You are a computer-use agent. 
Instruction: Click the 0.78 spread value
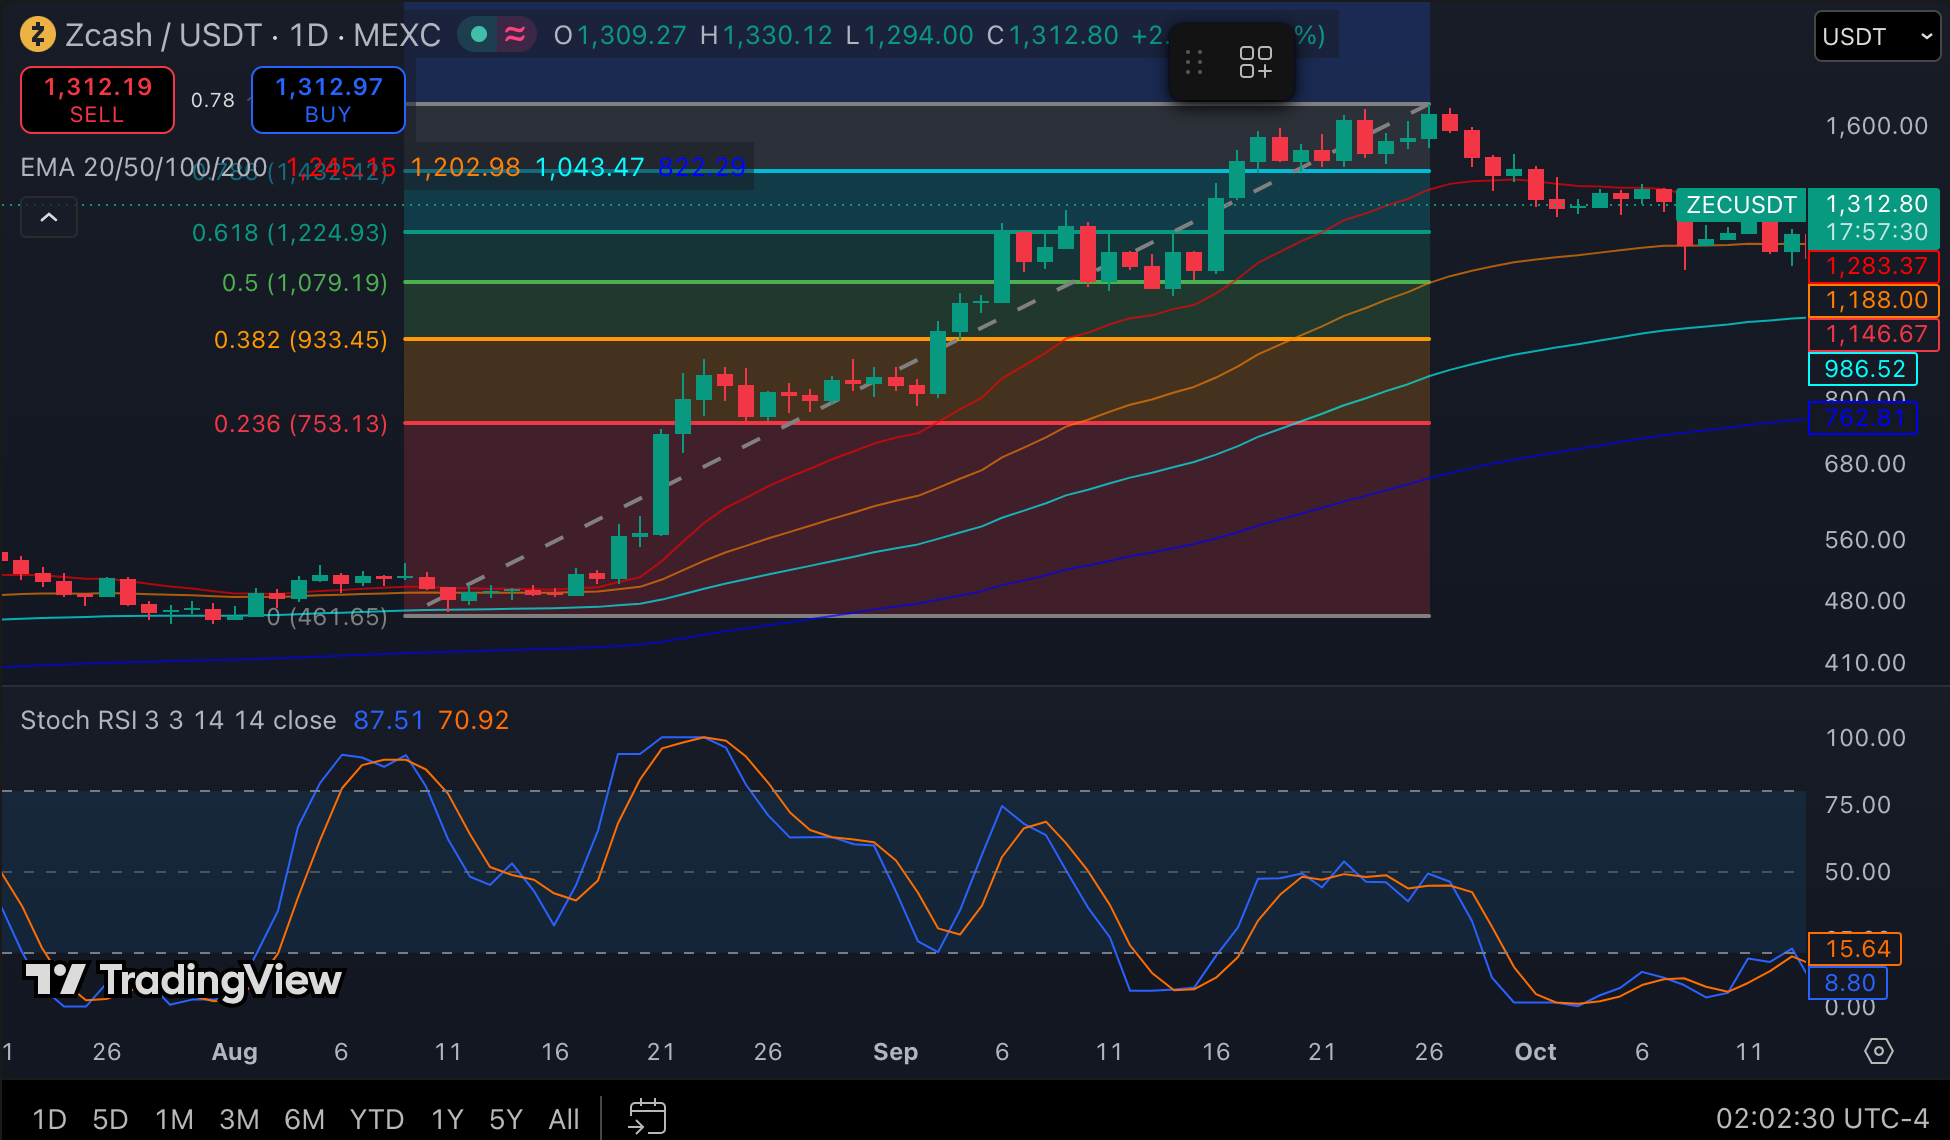click(212, 100)
